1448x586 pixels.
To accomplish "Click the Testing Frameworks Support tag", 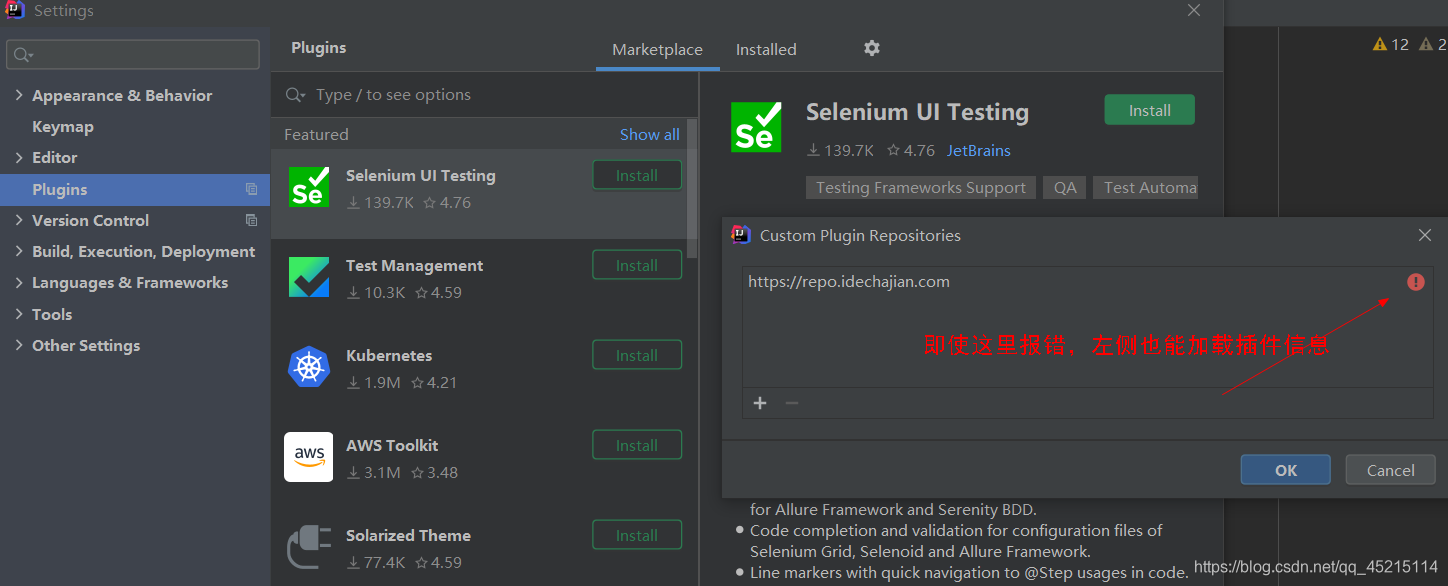I will click(x=921, y=188).
